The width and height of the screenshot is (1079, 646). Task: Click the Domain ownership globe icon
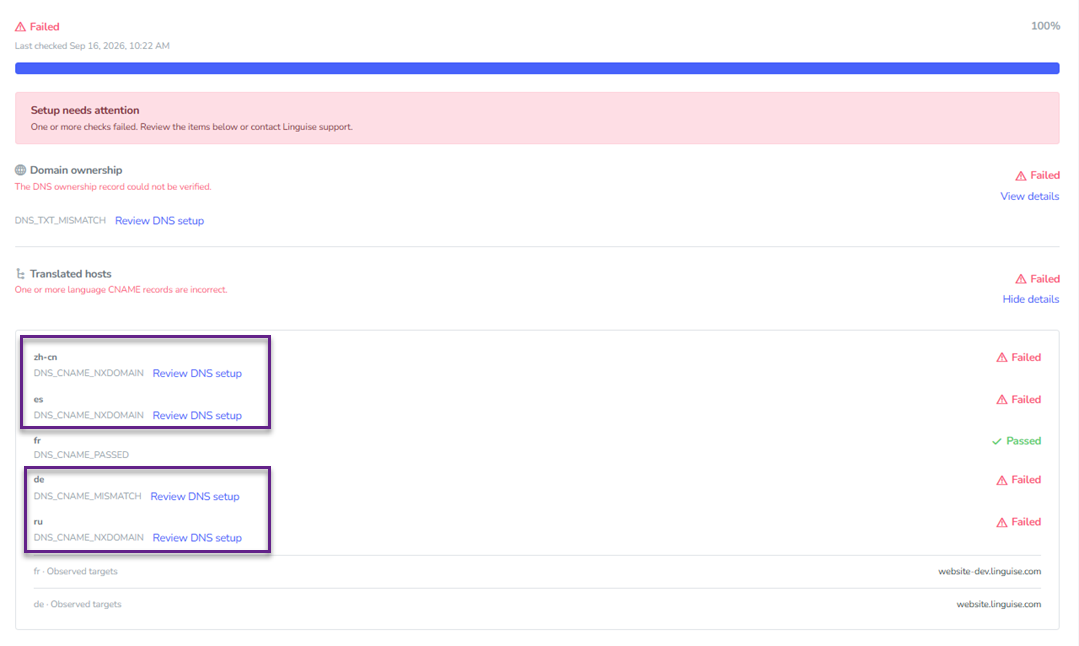click(x=21, y=170)
